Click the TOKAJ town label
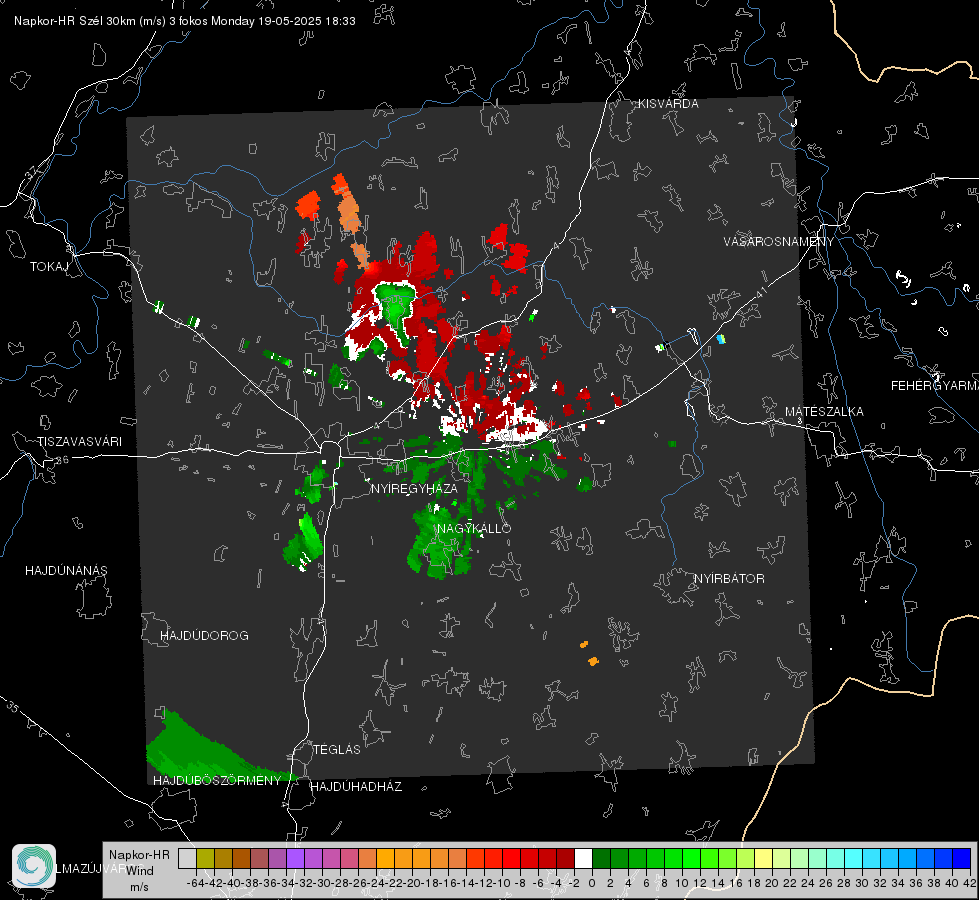Screen dimensions: 979x900 (49, 267)
